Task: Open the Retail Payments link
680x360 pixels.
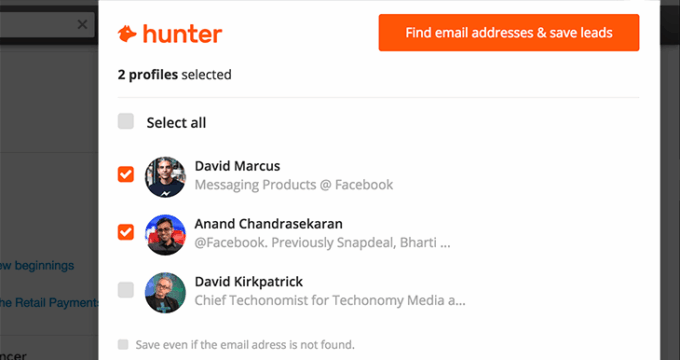Action: click(x=49, y=302)
